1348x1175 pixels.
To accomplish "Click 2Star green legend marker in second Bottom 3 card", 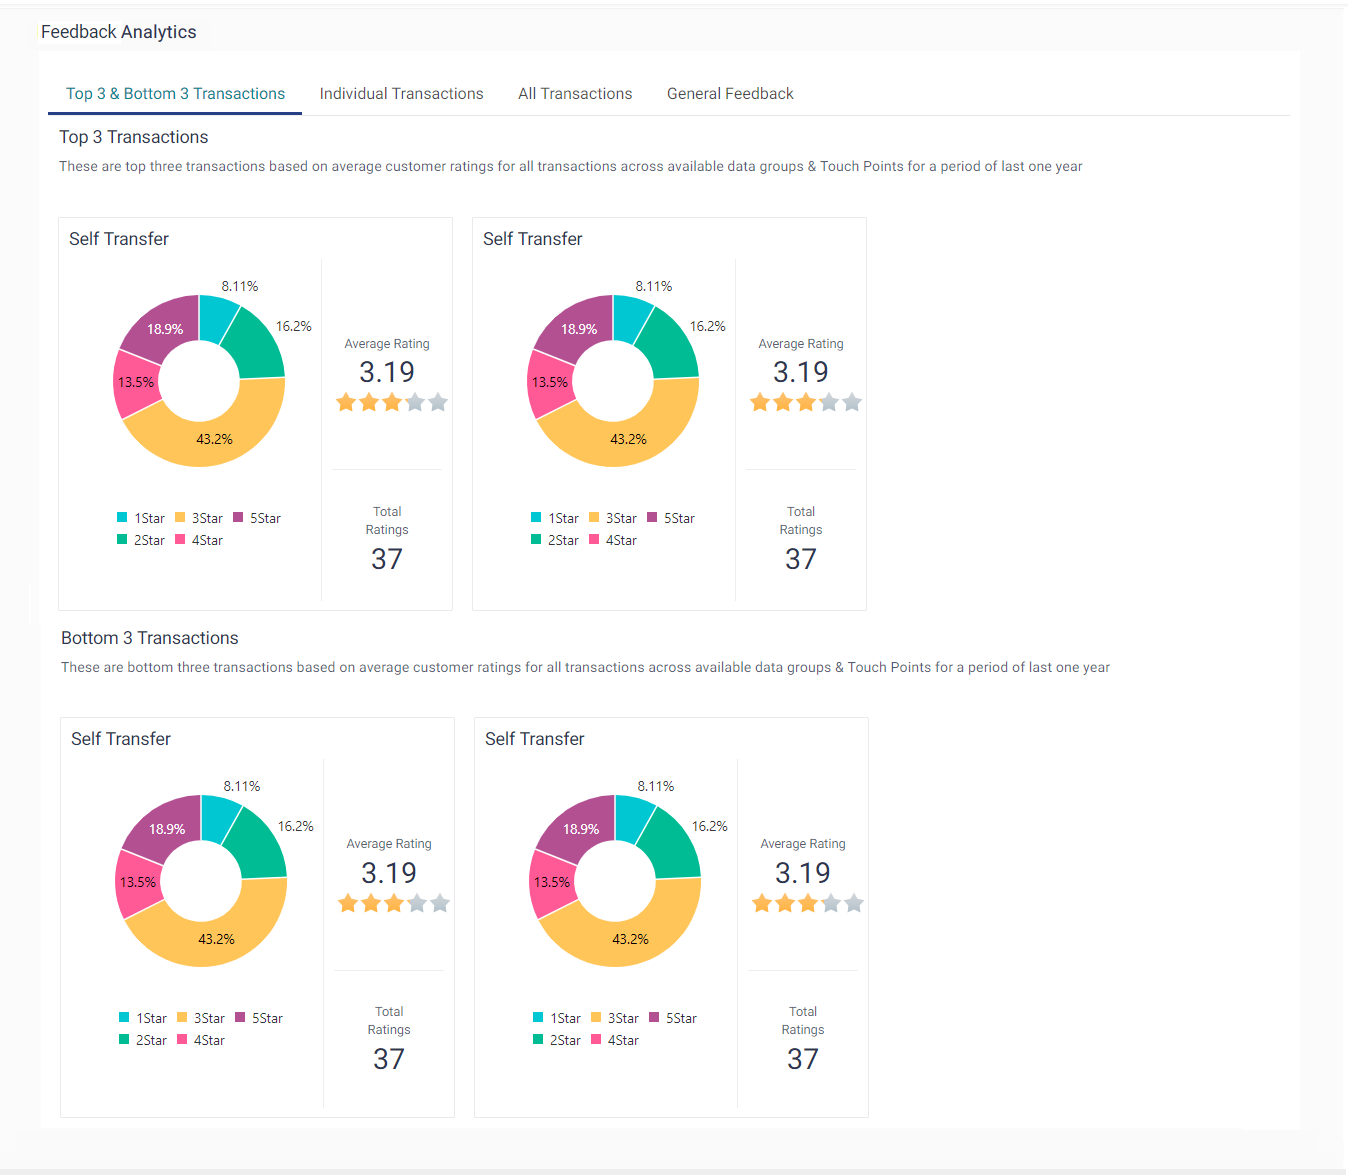I will (538, 1040).
